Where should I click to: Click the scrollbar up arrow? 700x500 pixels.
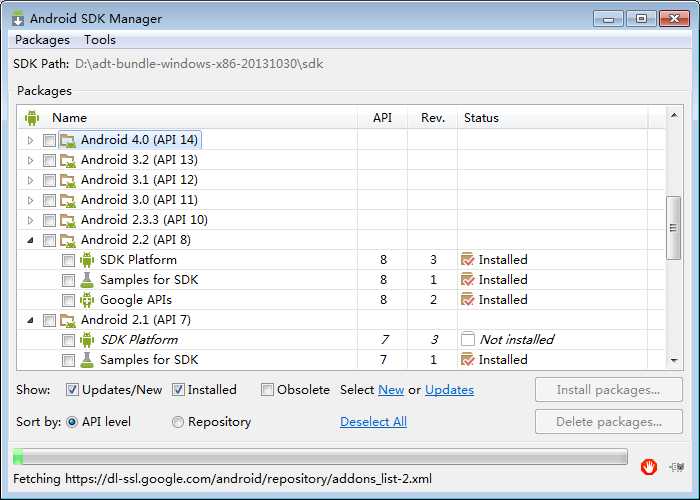[x=674, y=116]
